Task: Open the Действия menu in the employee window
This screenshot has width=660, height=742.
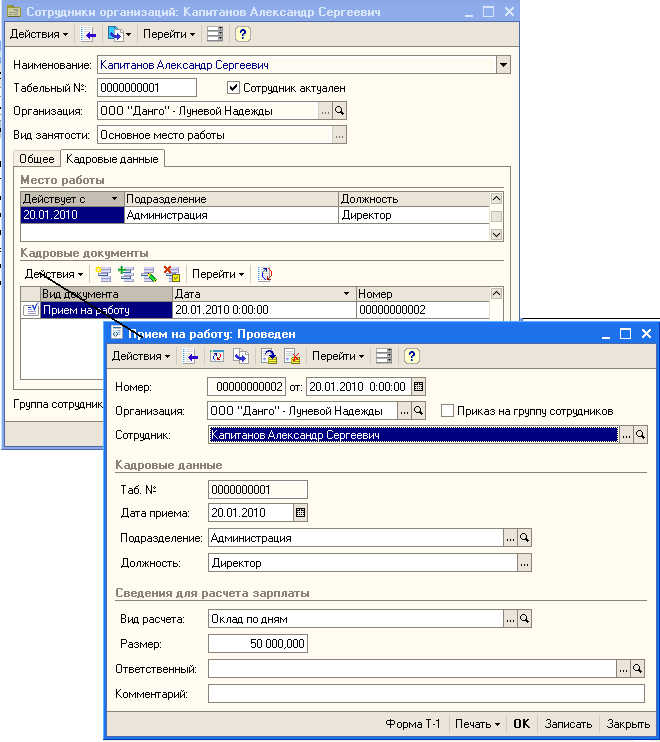Action: (x=39, y=34)
